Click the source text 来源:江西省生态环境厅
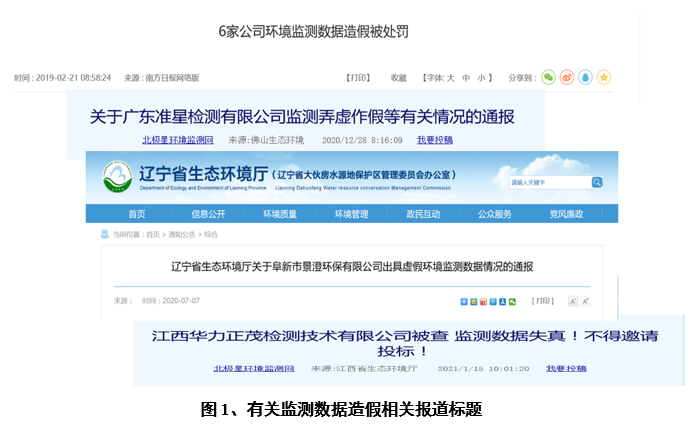692x434 pixels. (x=364, y=368)
